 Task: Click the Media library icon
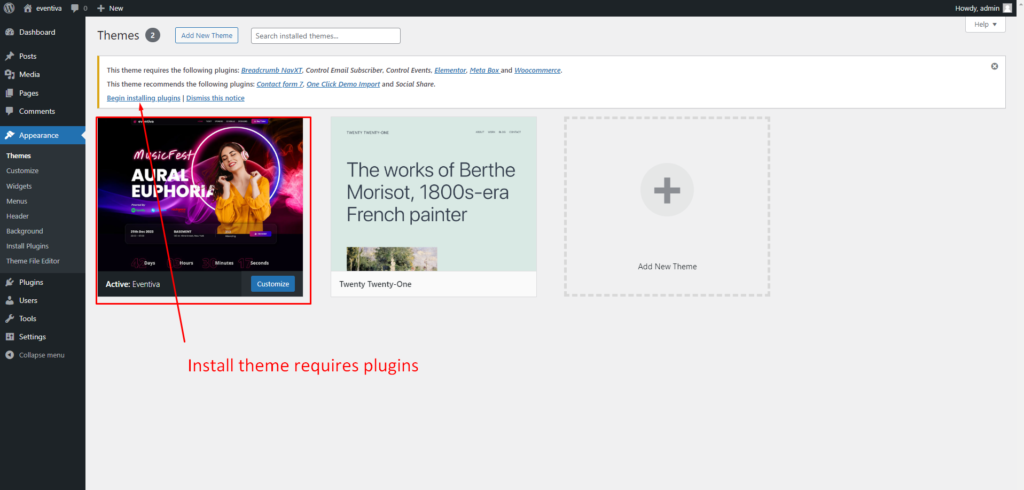pyautogui.click(x=9, y=74)
